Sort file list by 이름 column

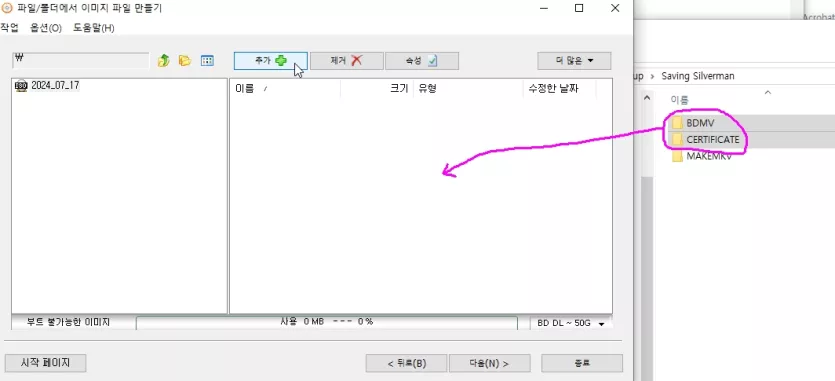(285, 89)
